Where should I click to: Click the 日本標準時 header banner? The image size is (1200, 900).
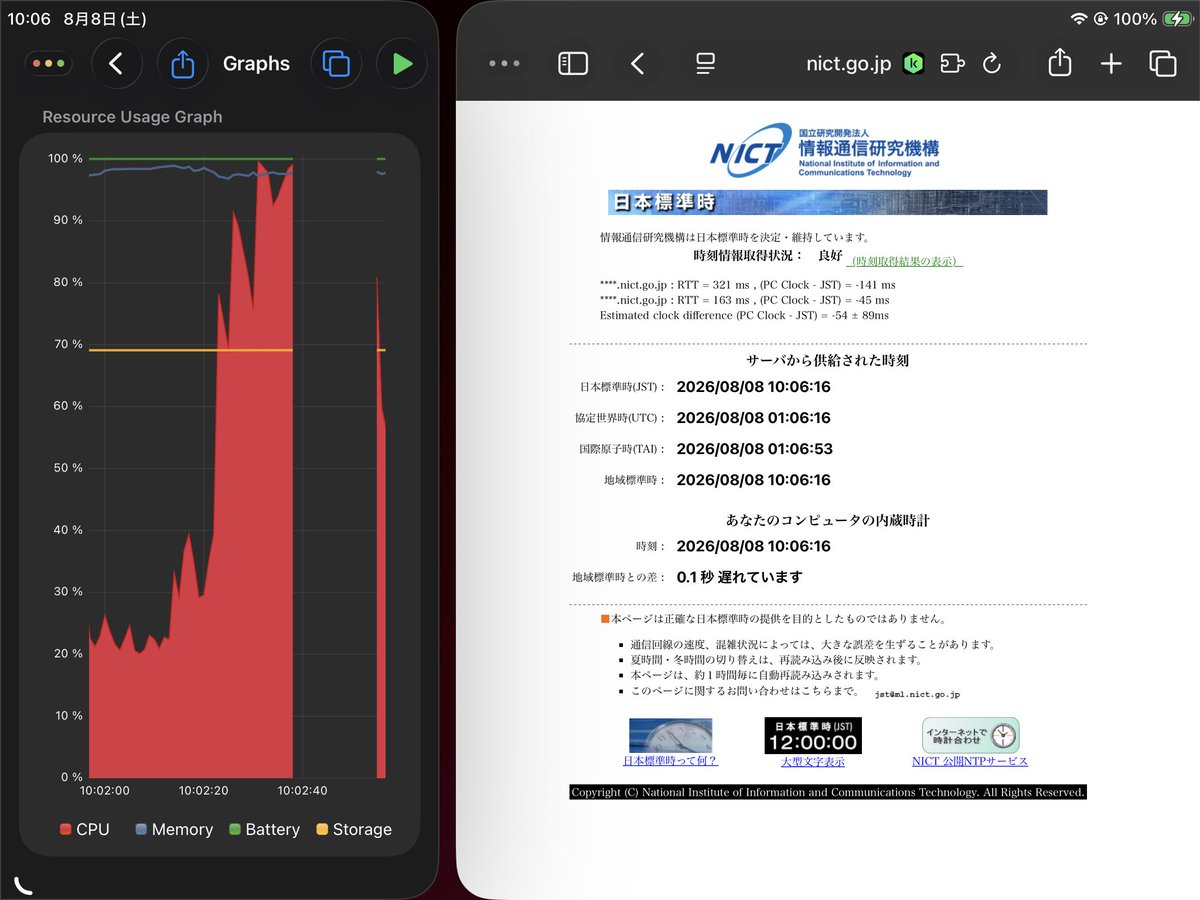pos(827,202)
